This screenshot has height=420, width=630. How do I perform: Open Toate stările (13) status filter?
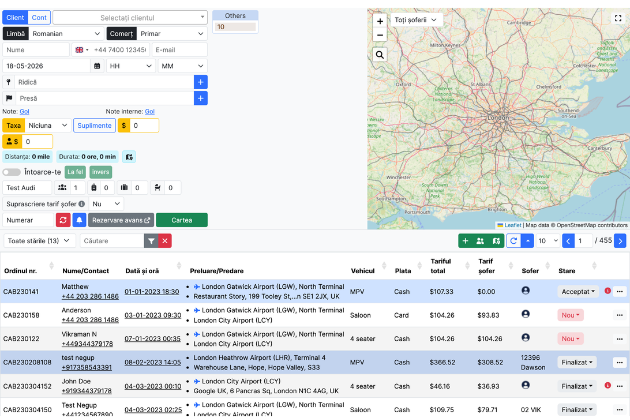point(39,241)
